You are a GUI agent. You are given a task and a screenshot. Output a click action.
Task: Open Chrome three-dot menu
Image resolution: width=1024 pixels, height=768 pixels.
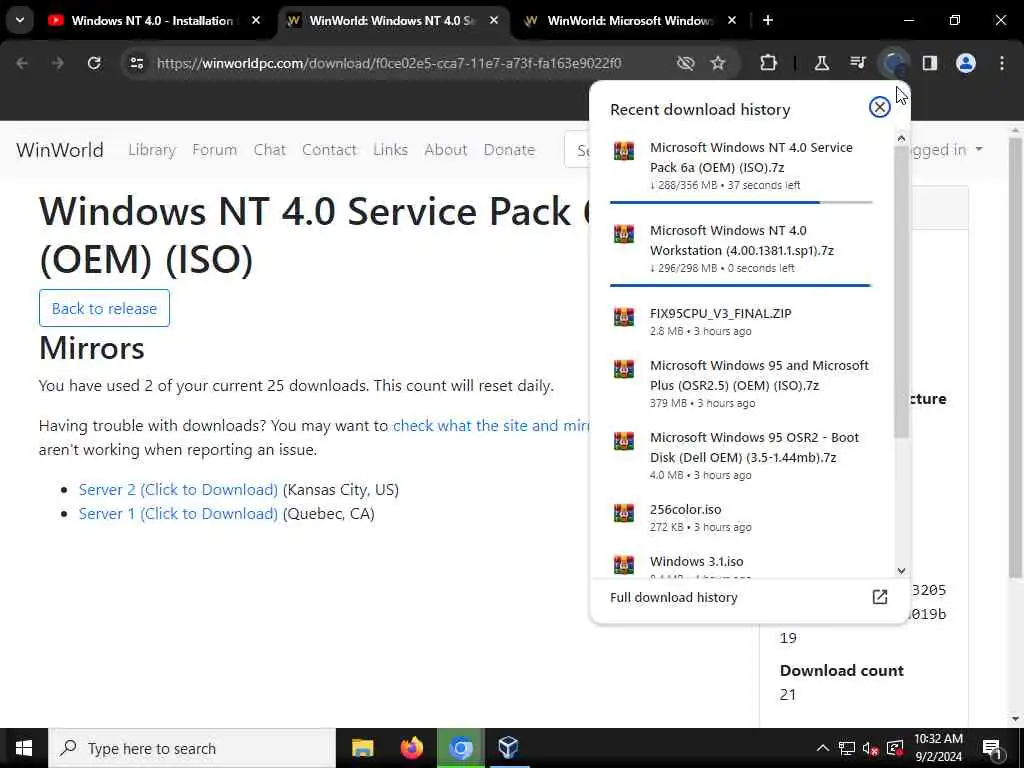(1002, 63)
